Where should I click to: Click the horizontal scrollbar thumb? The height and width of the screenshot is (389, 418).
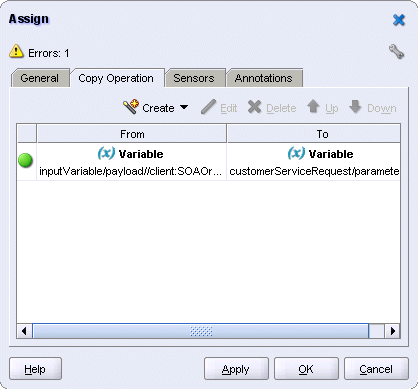pos(201,331)
